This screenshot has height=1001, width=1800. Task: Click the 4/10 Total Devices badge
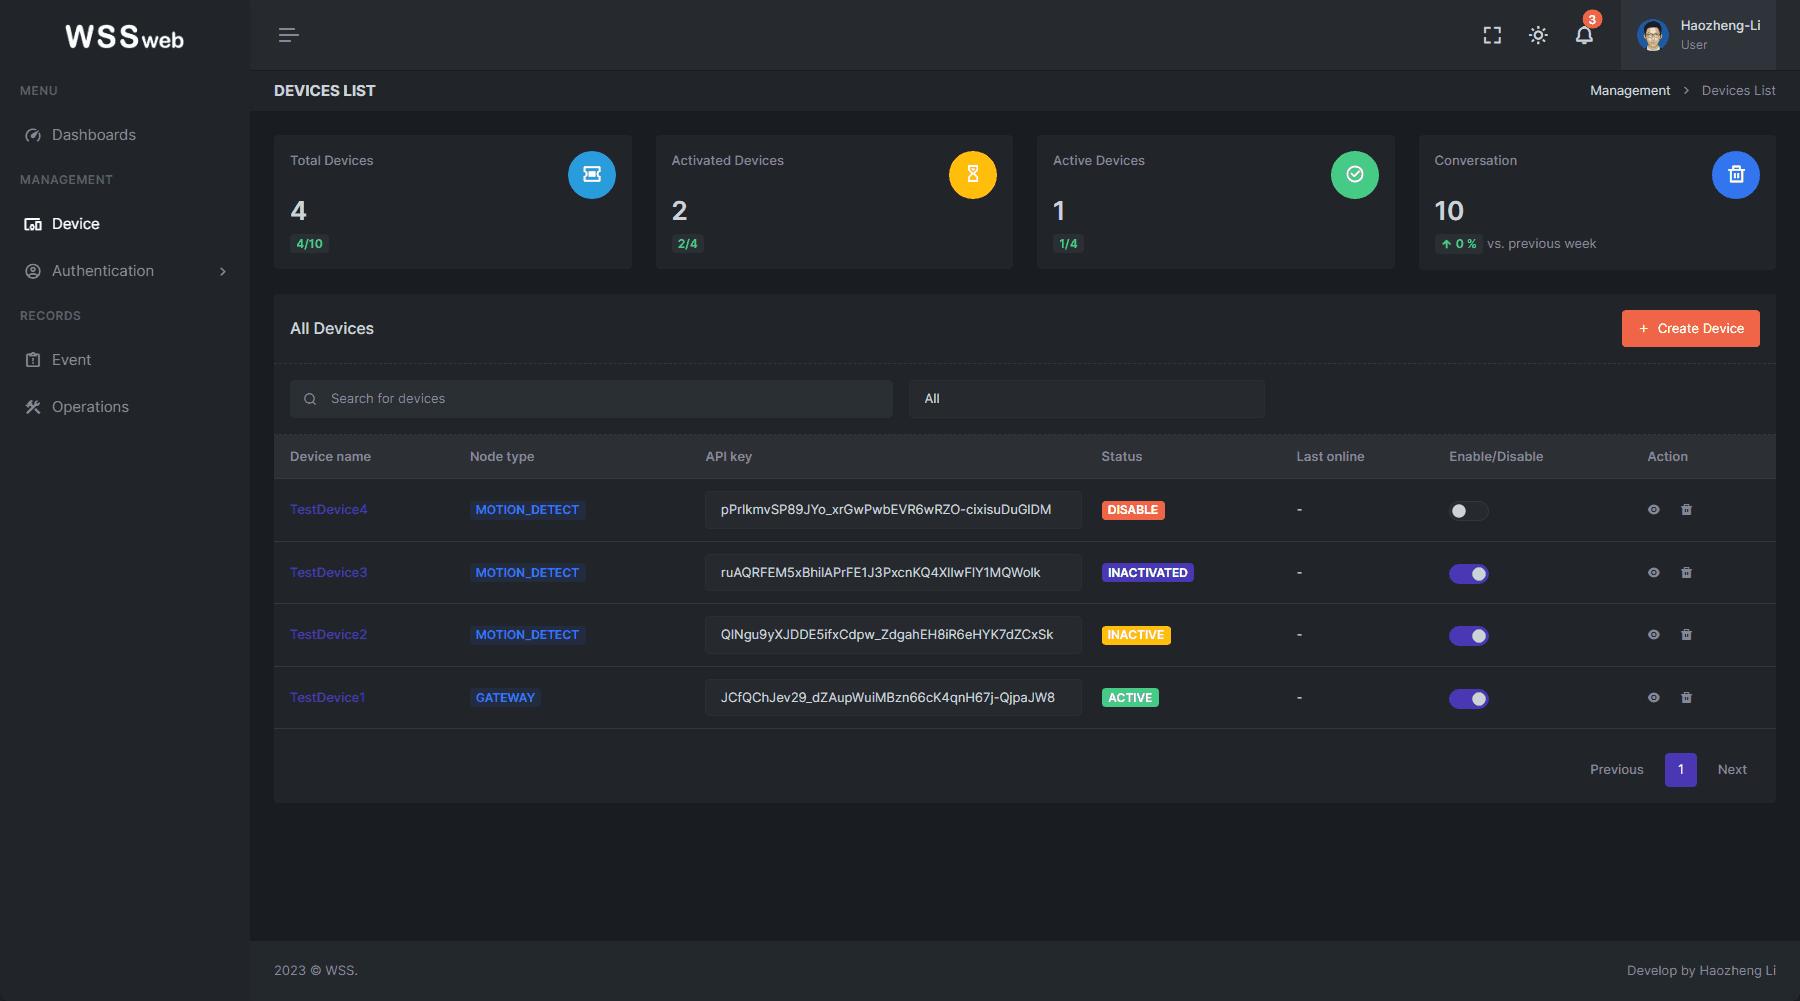pos(309,244)
